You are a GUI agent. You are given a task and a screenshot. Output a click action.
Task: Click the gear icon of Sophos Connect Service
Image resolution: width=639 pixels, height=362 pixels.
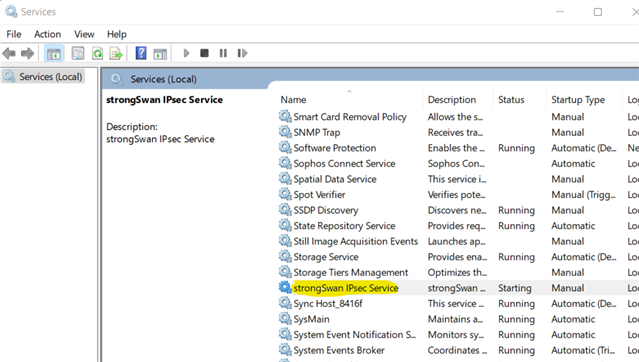(285, 163)
